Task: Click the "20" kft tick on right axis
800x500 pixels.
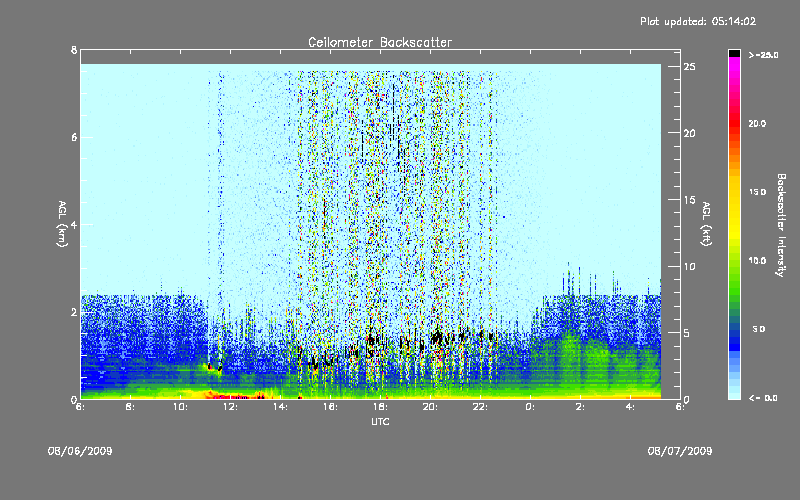Action: pos(690,133)
